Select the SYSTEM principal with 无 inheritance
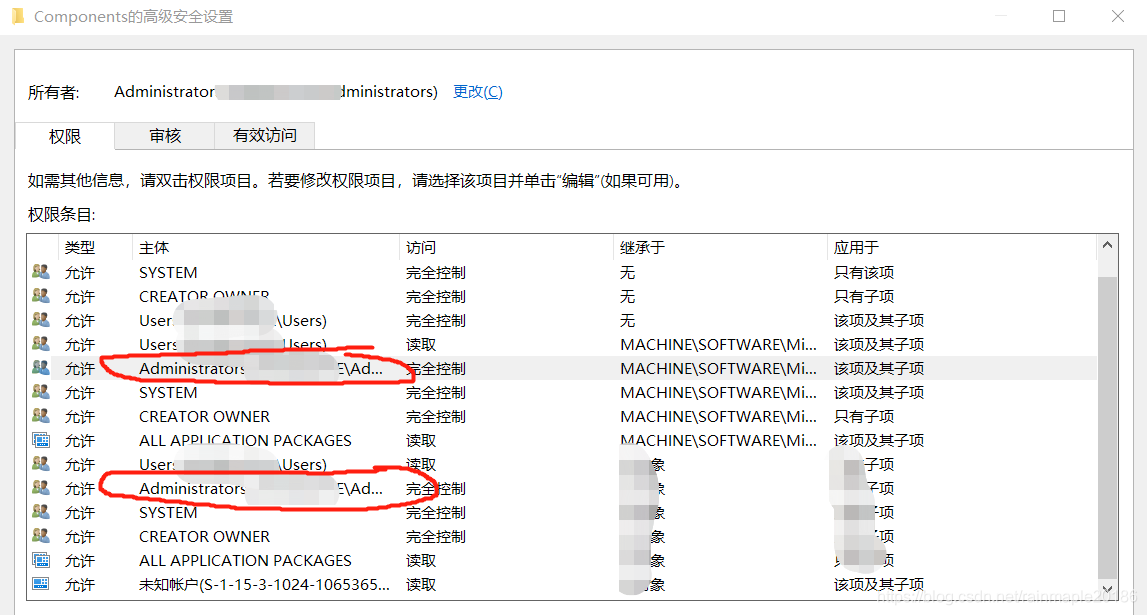 pyautogui.click(x=168, y=273)
